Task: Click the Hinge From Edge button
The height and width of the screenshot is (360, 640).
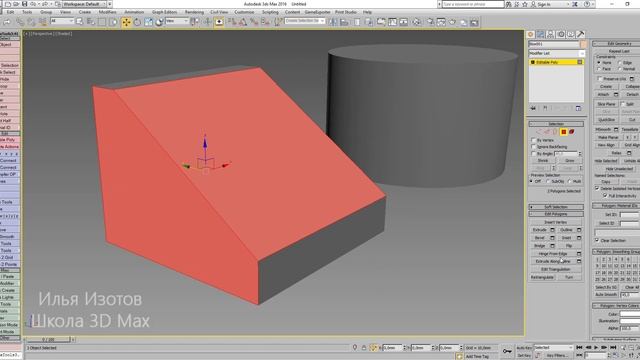Action: (x=553, y=254)
